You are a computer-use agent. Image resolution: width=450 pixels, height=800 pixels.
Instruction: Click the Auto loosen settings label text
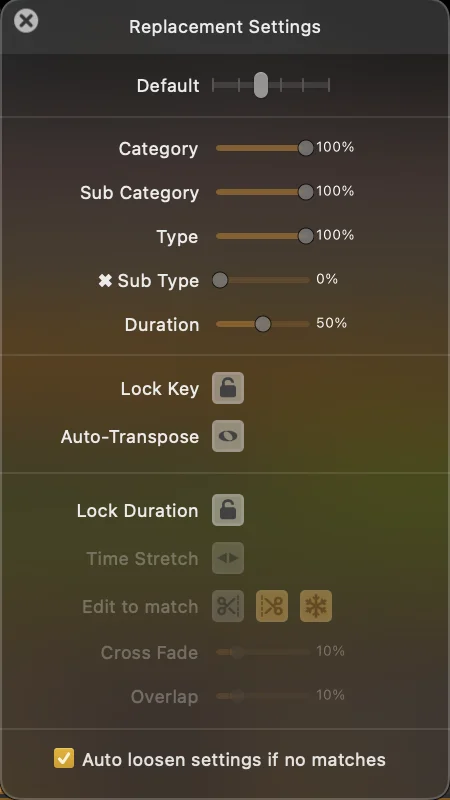click(x=234, y=760)
